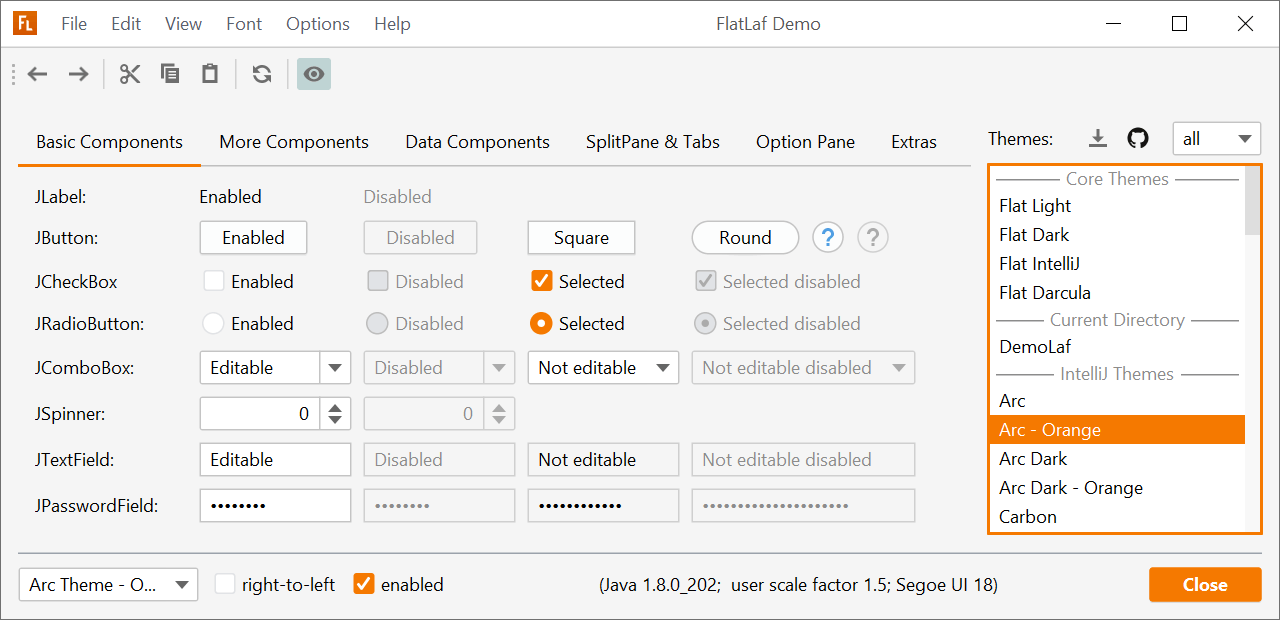Click the Paste clipboard icon
Viewport: 1280px width, 620px height.
pyautogui.click(x=210, y=74)
